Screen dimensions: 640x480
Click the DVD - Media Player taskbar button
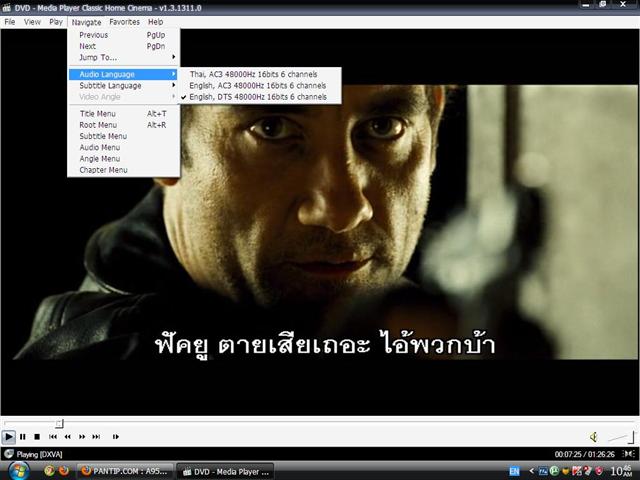click(225, 472)
